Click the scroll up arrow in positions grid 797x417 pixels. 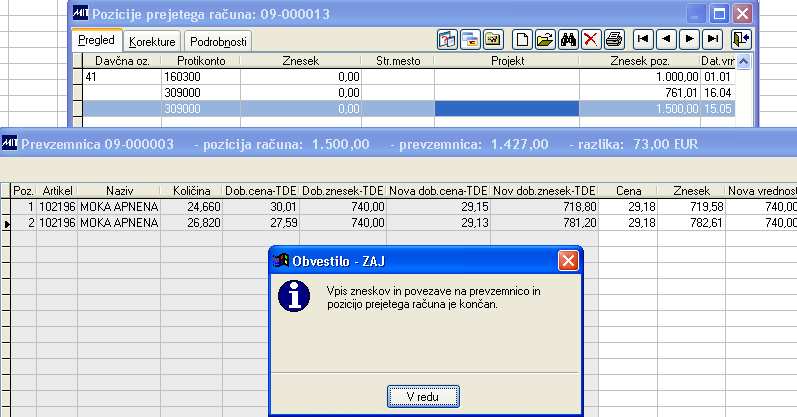point(744,62)
